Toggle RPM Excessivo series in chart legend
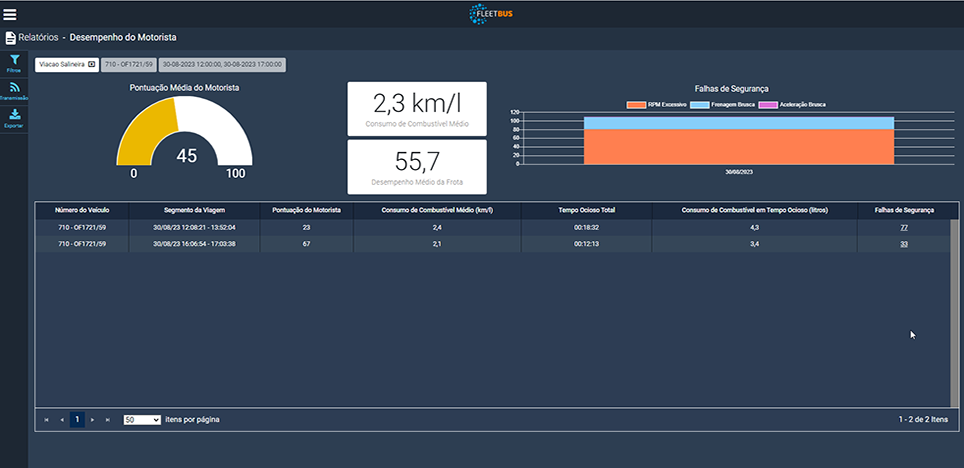 pyautogui.click(x=655, y=105)
